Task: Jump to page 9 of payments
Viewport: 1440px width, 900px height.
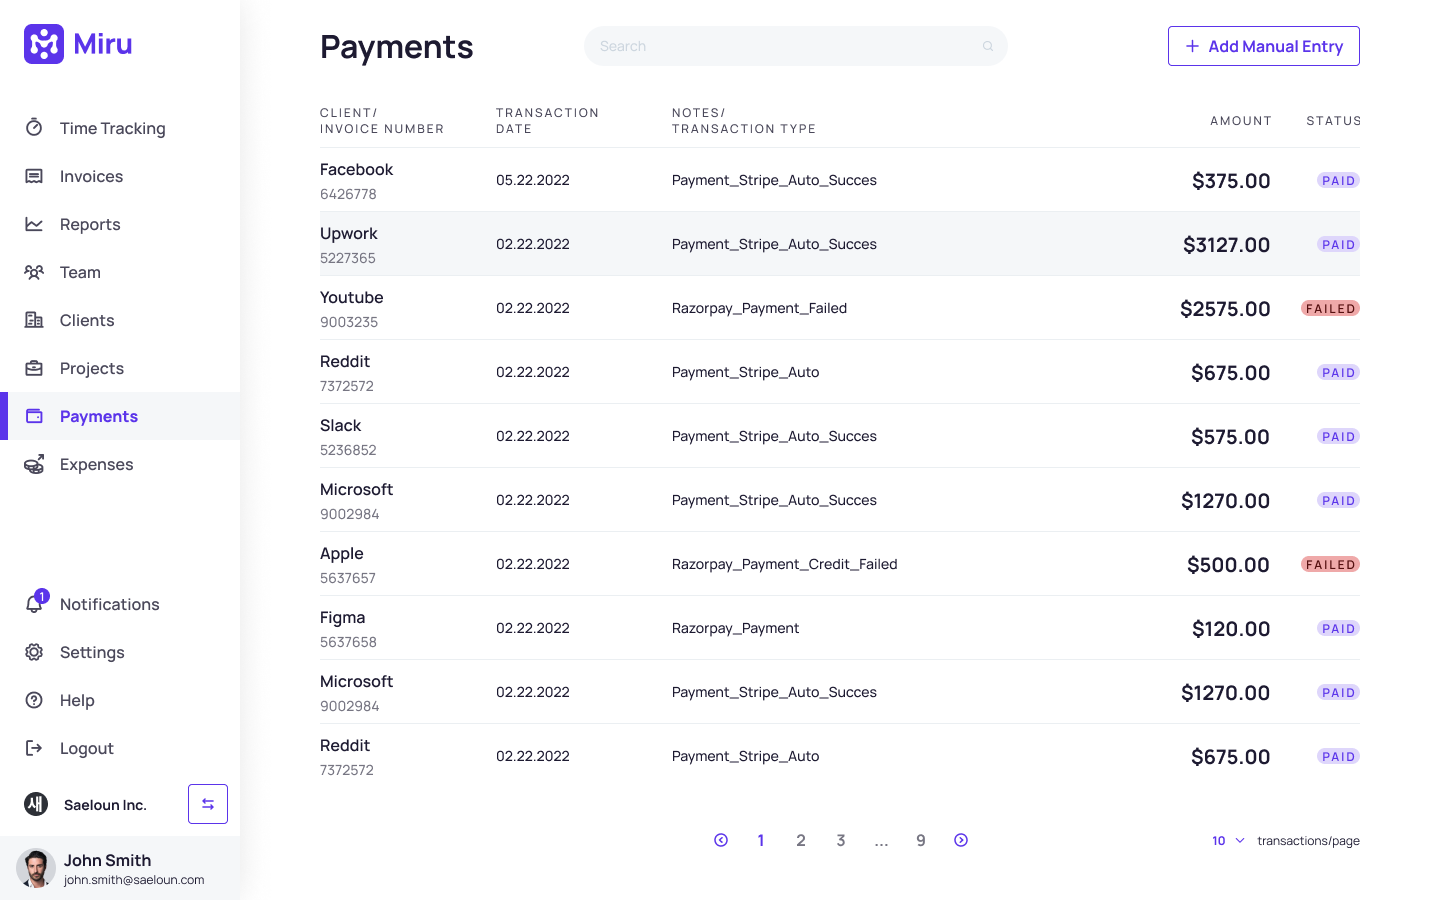Action: pyautogui.click(x=921, y=840)
